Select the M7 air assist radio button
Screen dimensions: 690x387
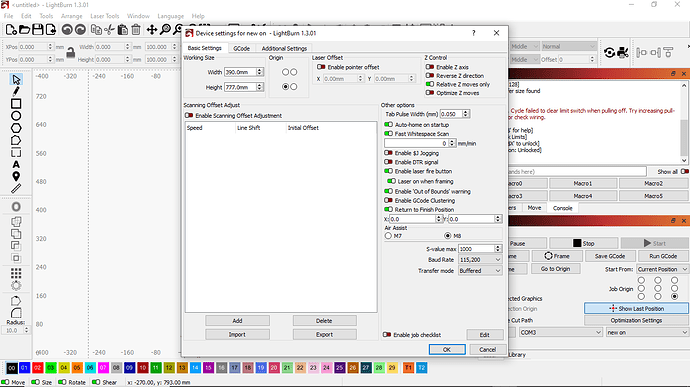[388, 236]
